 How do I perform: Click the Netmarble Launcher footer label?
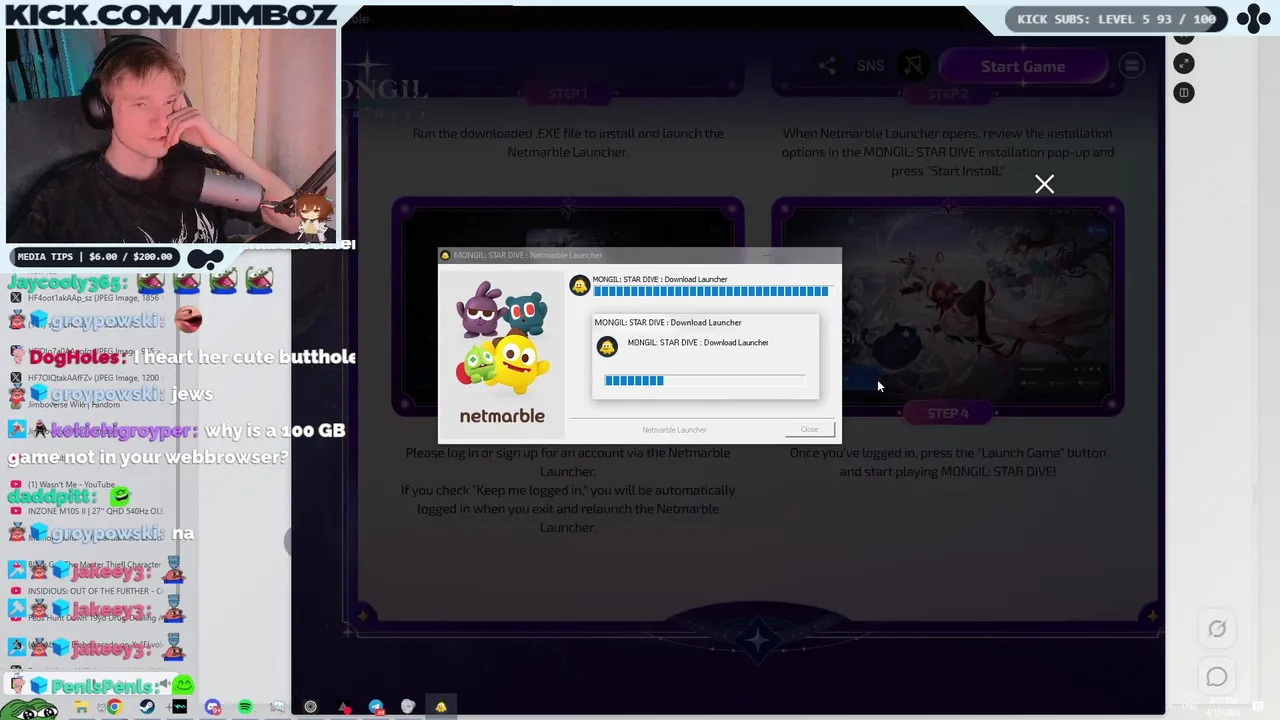(x=674, y=430)
